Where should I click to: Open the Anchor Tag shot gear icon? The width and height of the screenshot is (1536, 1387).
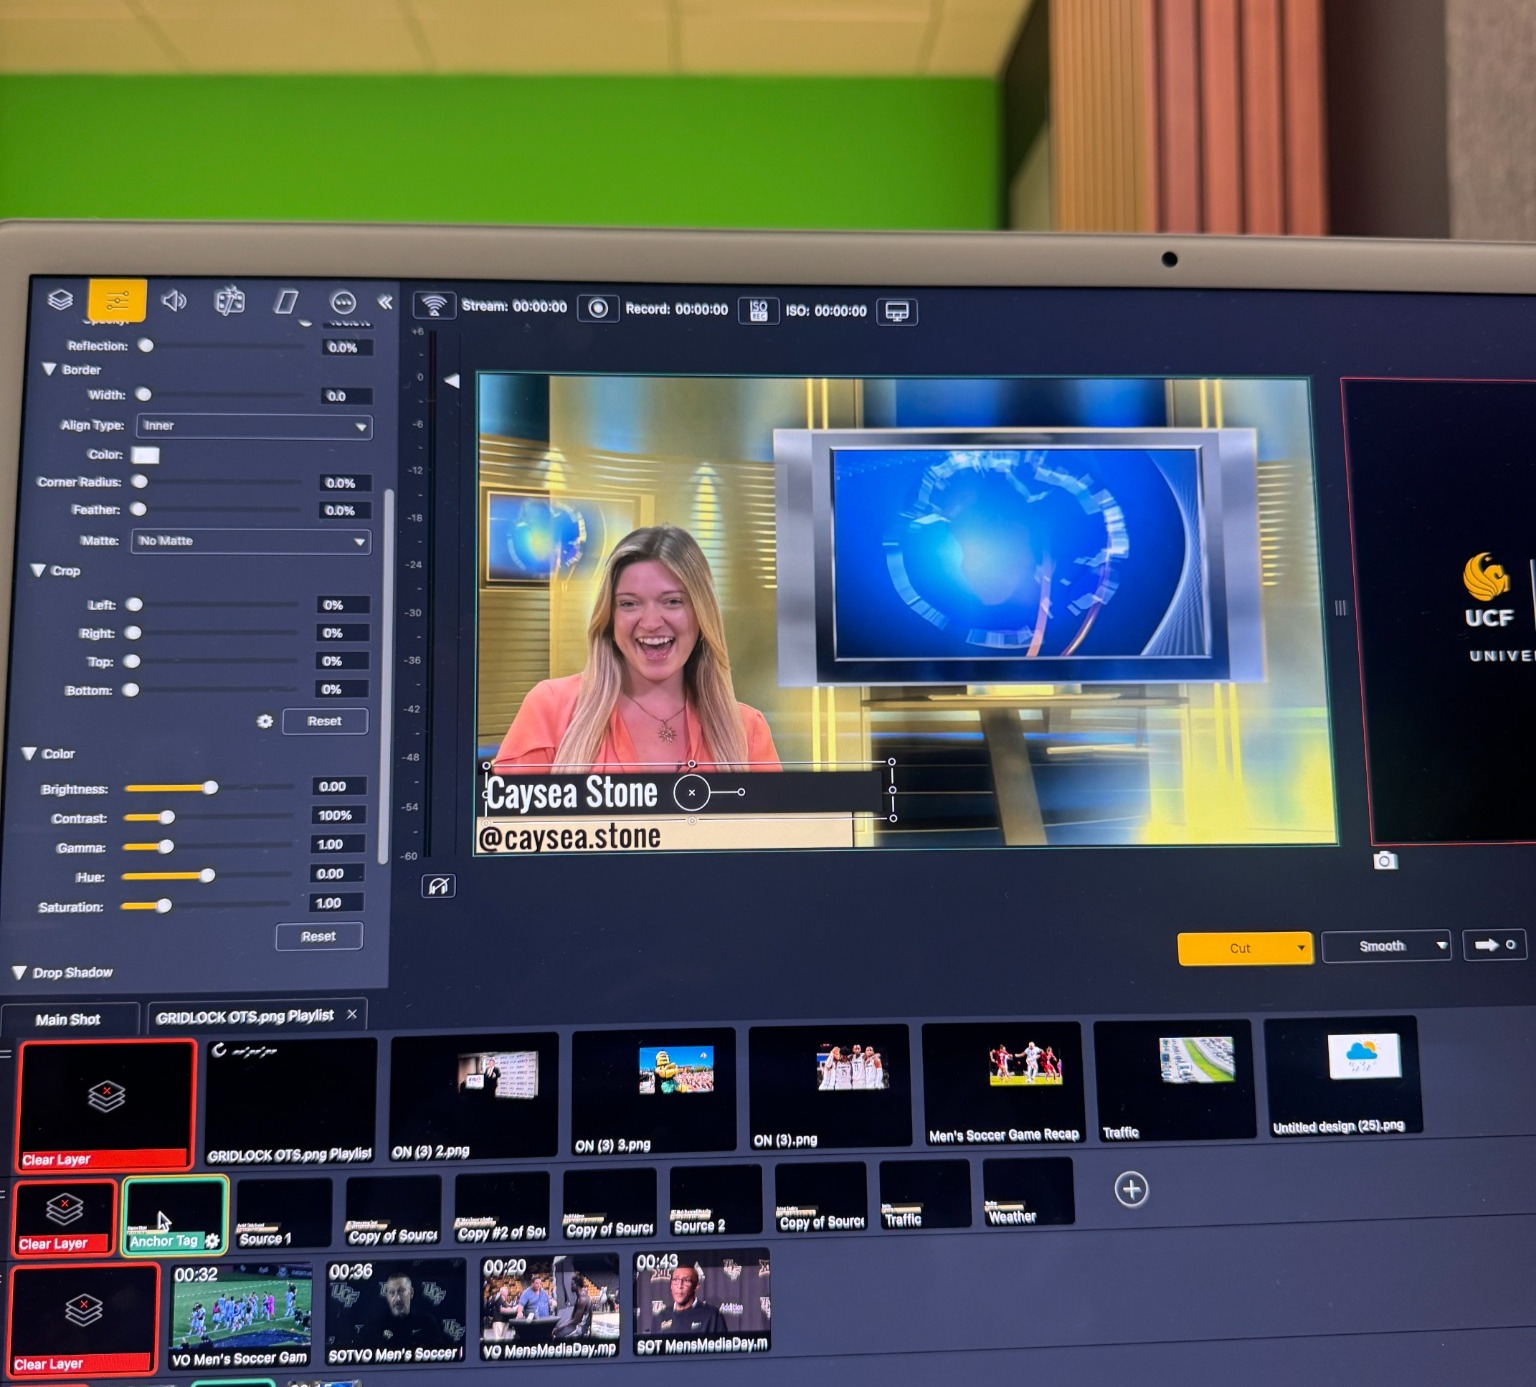pyautogui.click(x=212, y=1240)
